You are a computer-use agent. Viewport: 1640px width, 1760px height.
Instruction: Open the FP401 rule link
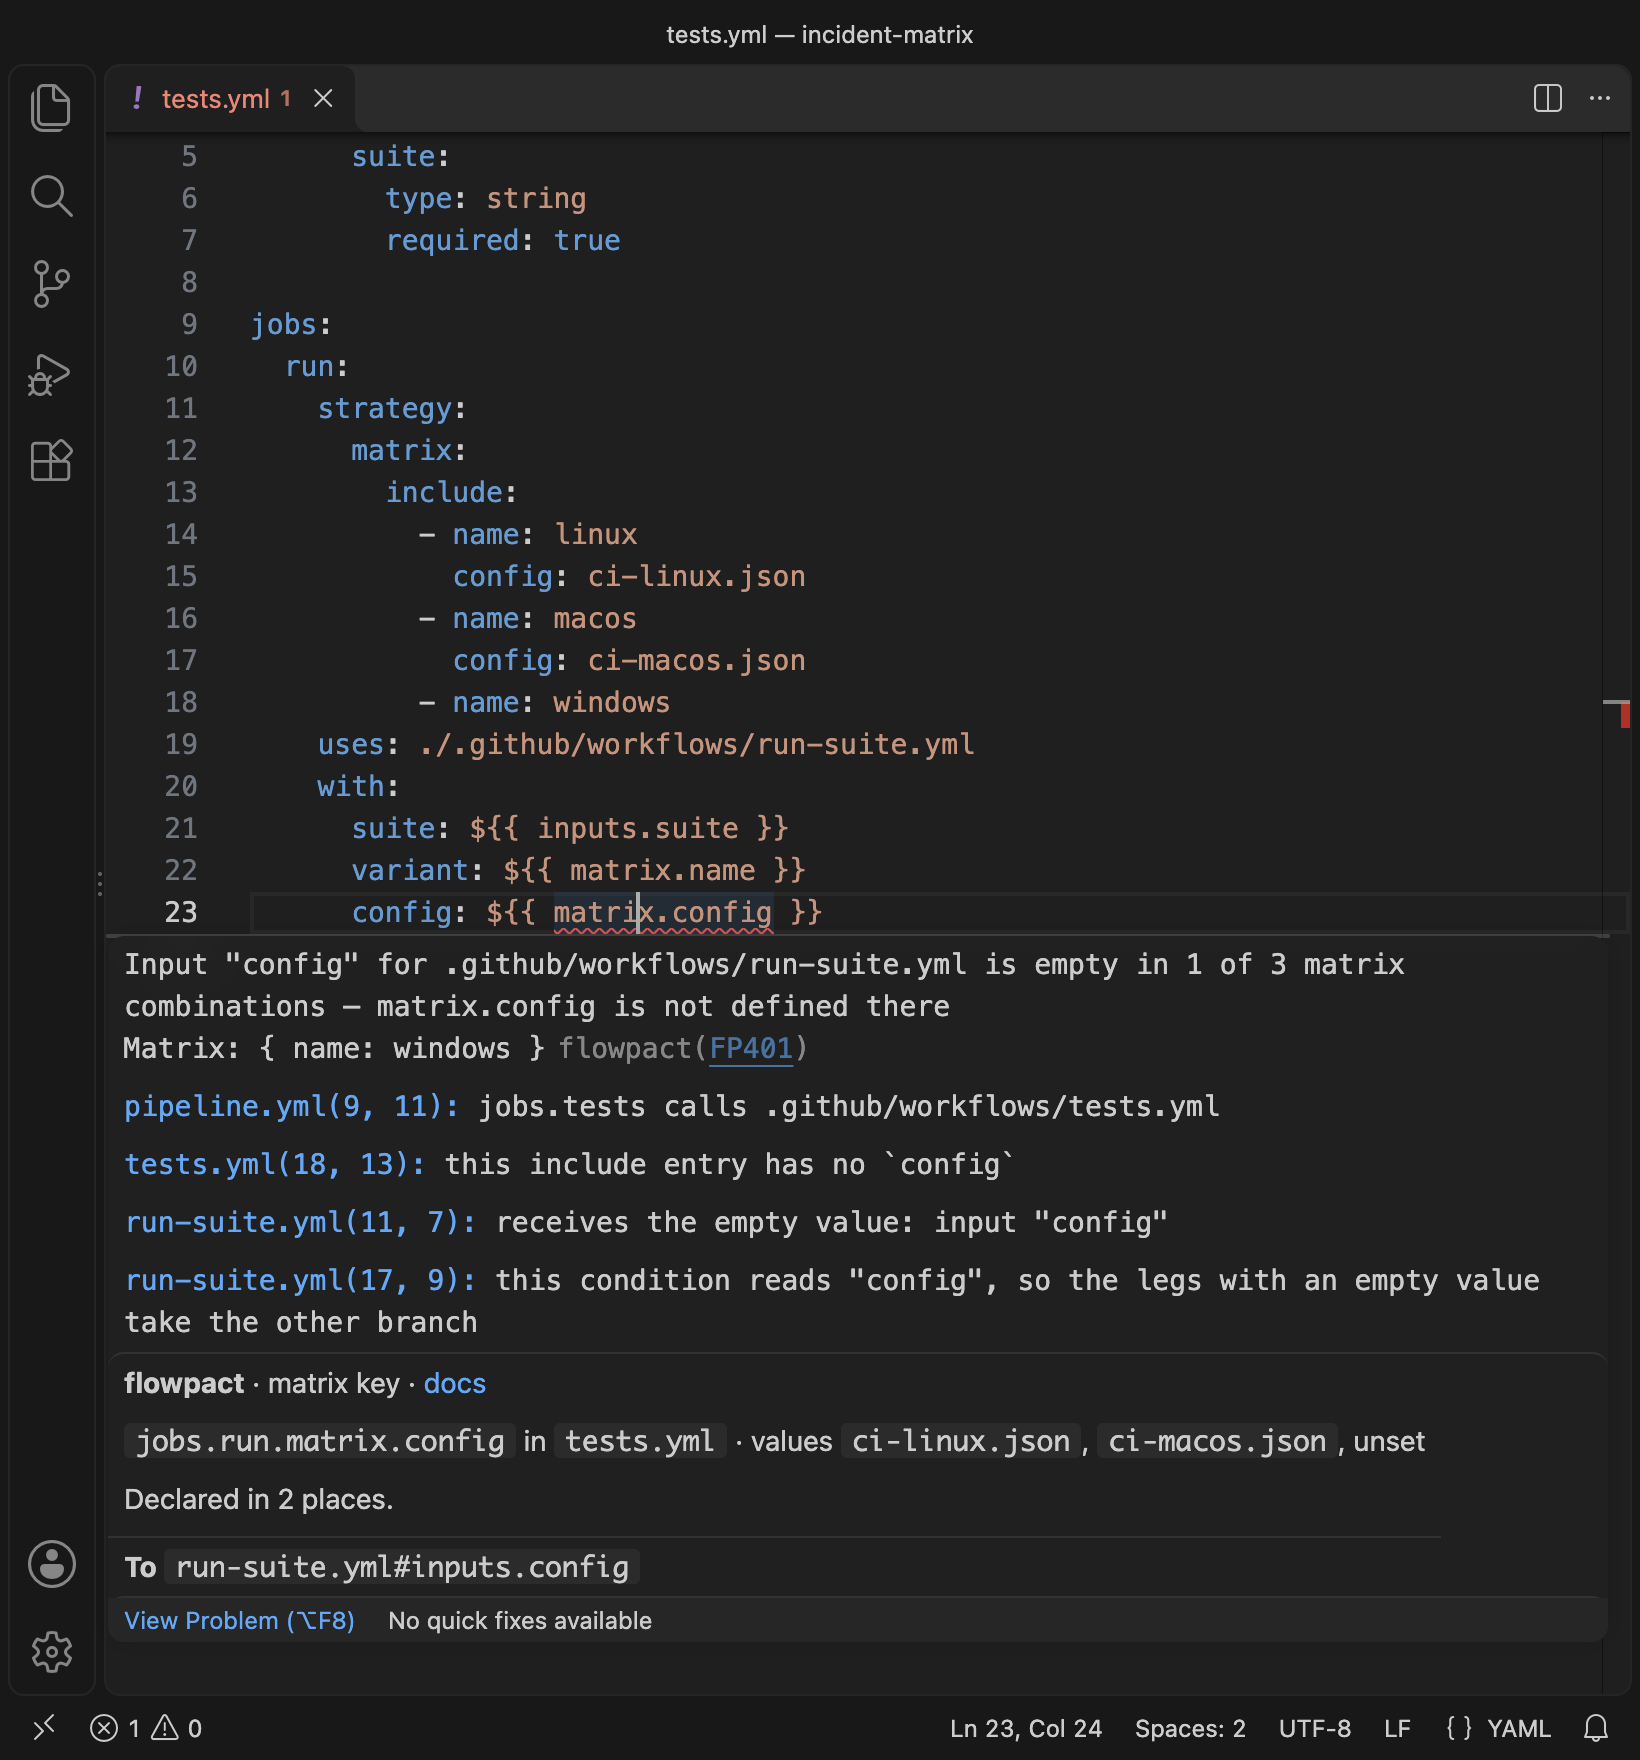pos(751,1048)
